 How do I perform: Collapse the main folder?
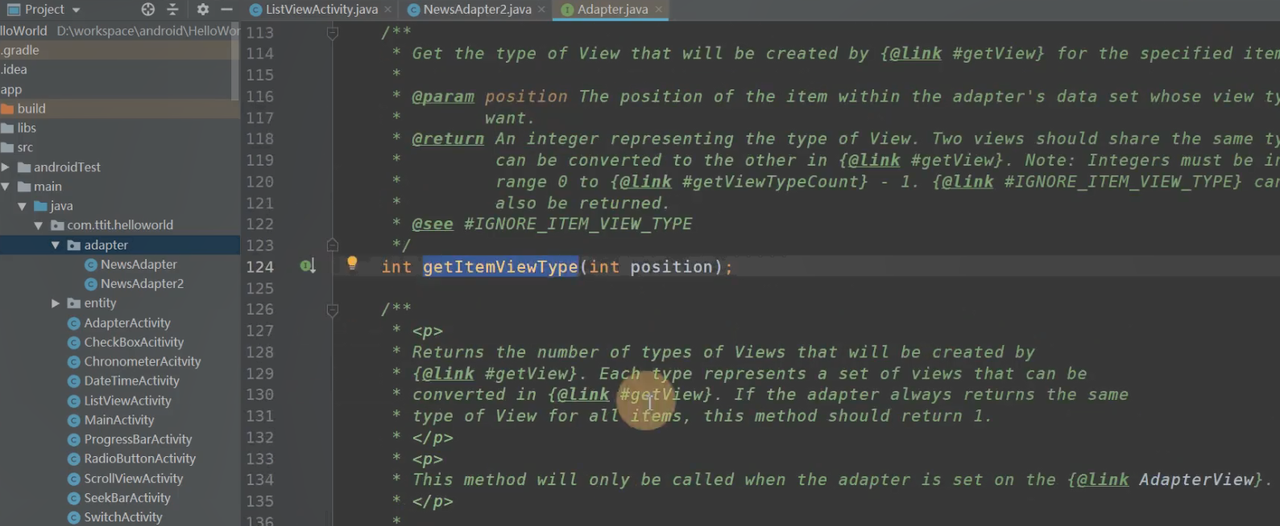[6, 187]
